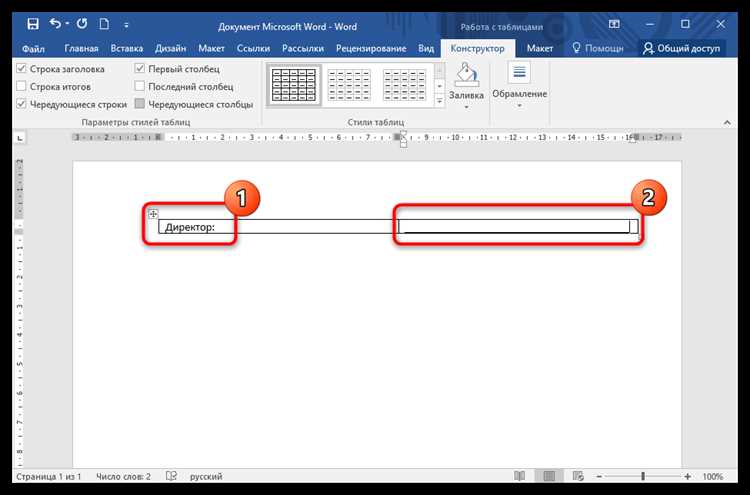Open the proofing check icon in status bar
The height and width of the screenshot is (495, 750).
[x=171, y=476]
